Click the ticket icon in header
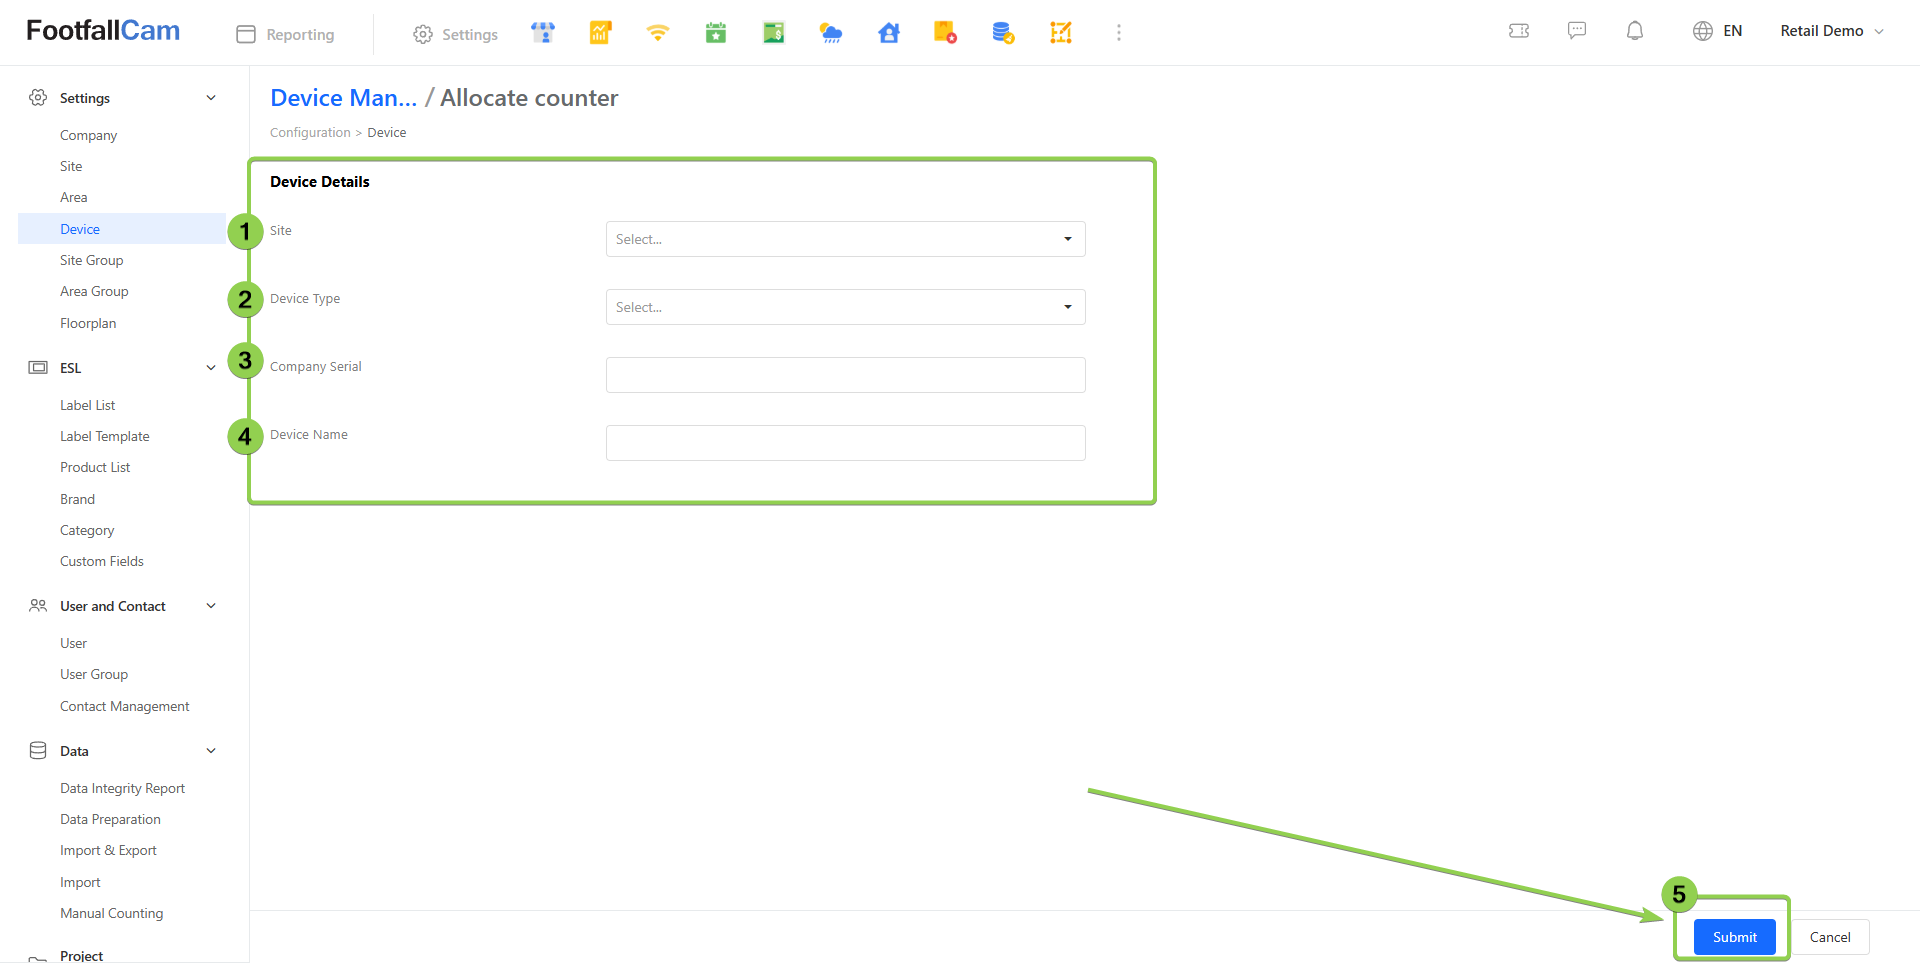Image resolution: width=1920 pixels, height=963 pixels. click(x=1518, y=31)
